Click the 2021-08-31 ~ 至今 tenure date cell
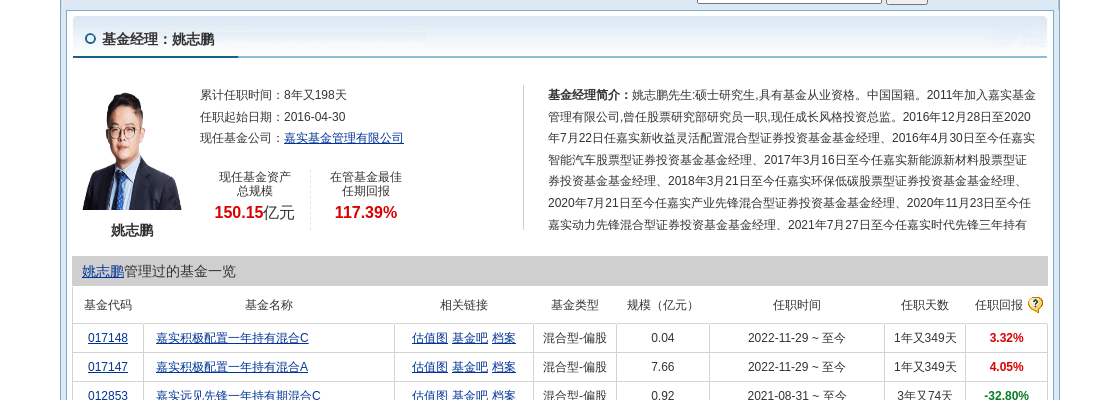 [796, 395]
